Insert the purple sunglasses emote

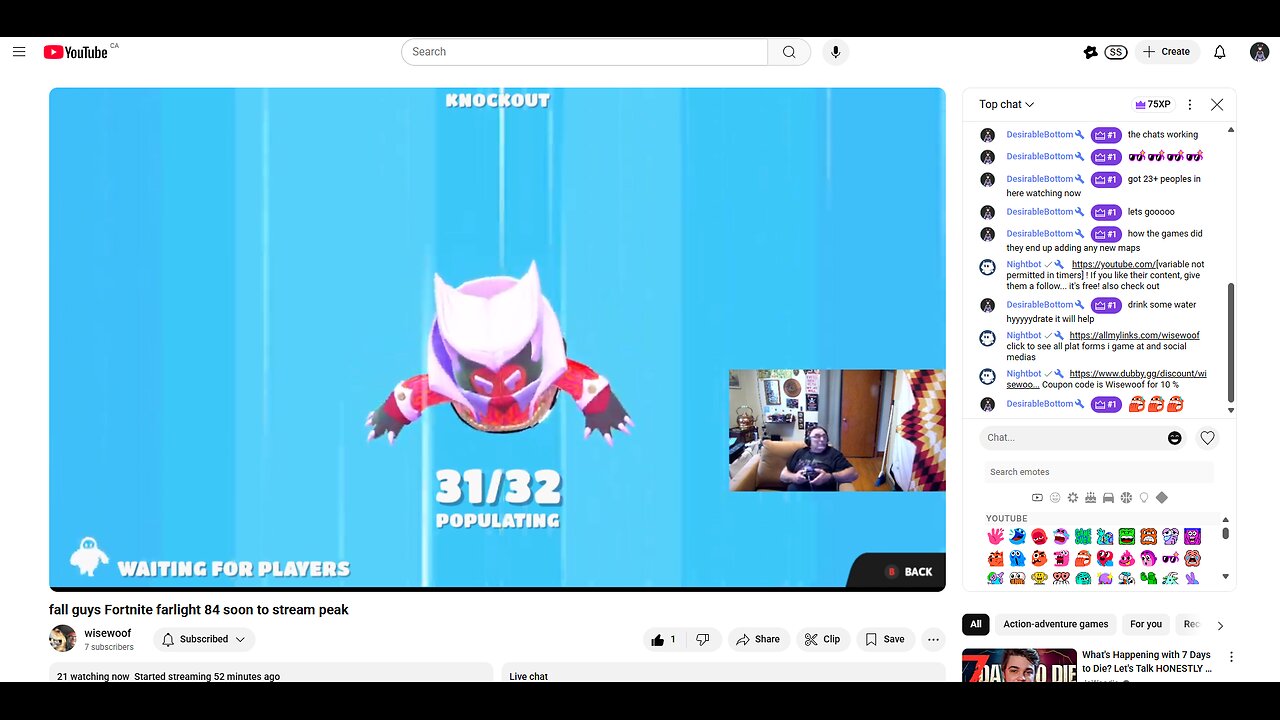[x=1171, y=558]
